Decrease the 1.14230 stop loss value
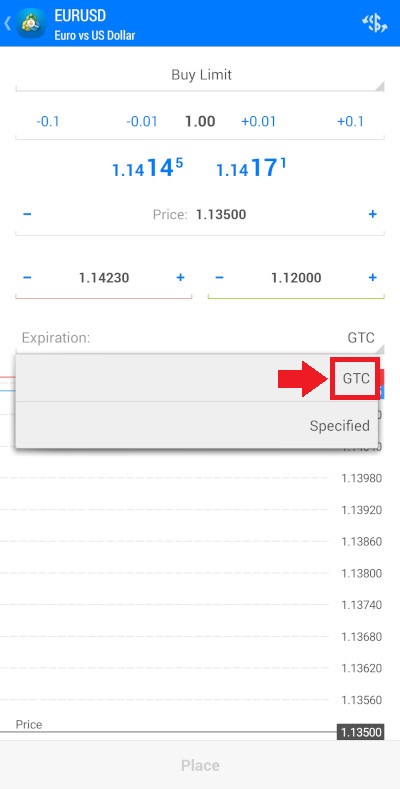 click(27, 278)
